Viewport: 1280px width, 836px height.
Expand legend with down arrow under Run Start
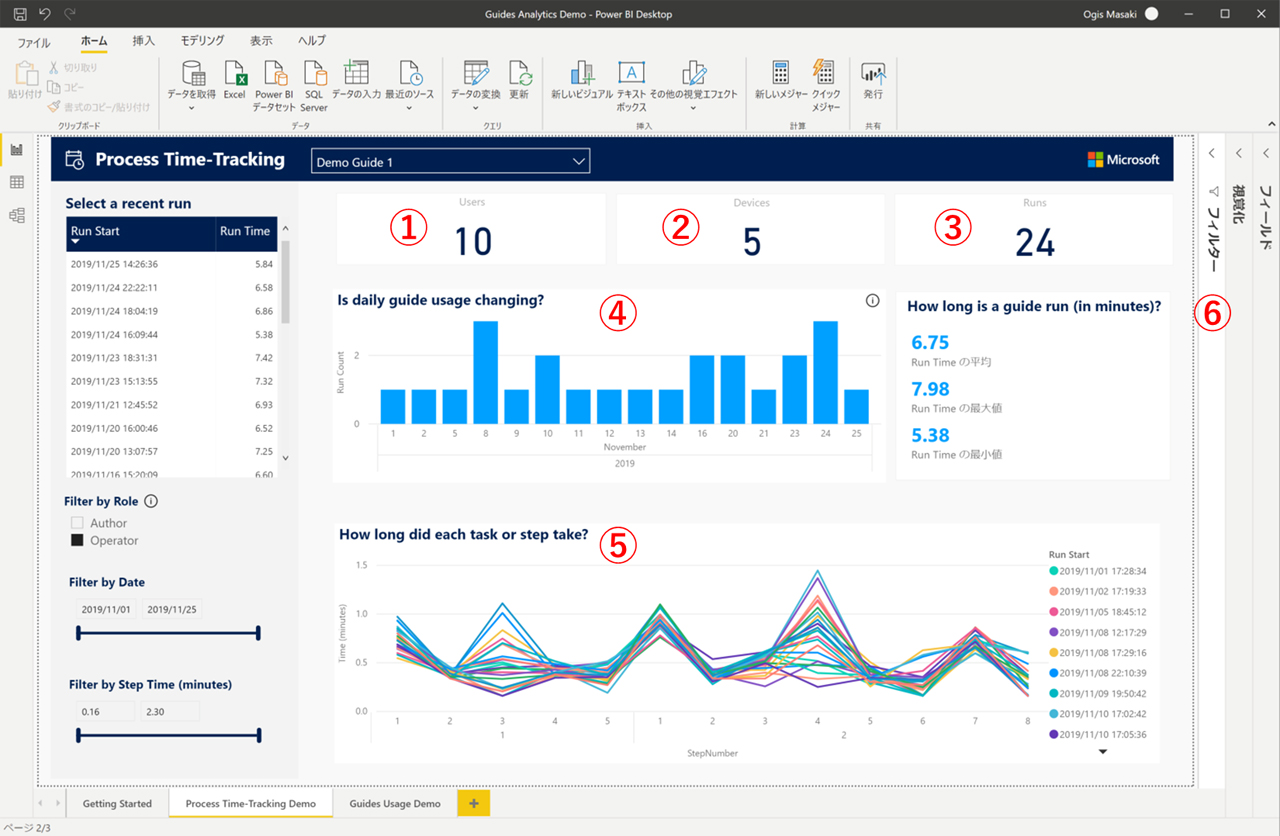(1103, 753)
